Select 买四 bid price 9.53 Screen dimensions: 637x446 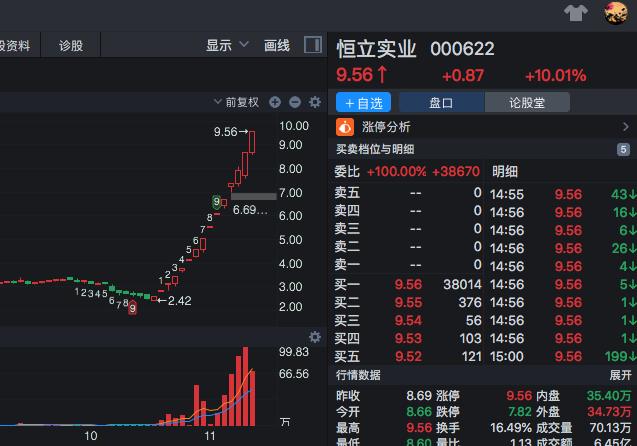point(408,338)
